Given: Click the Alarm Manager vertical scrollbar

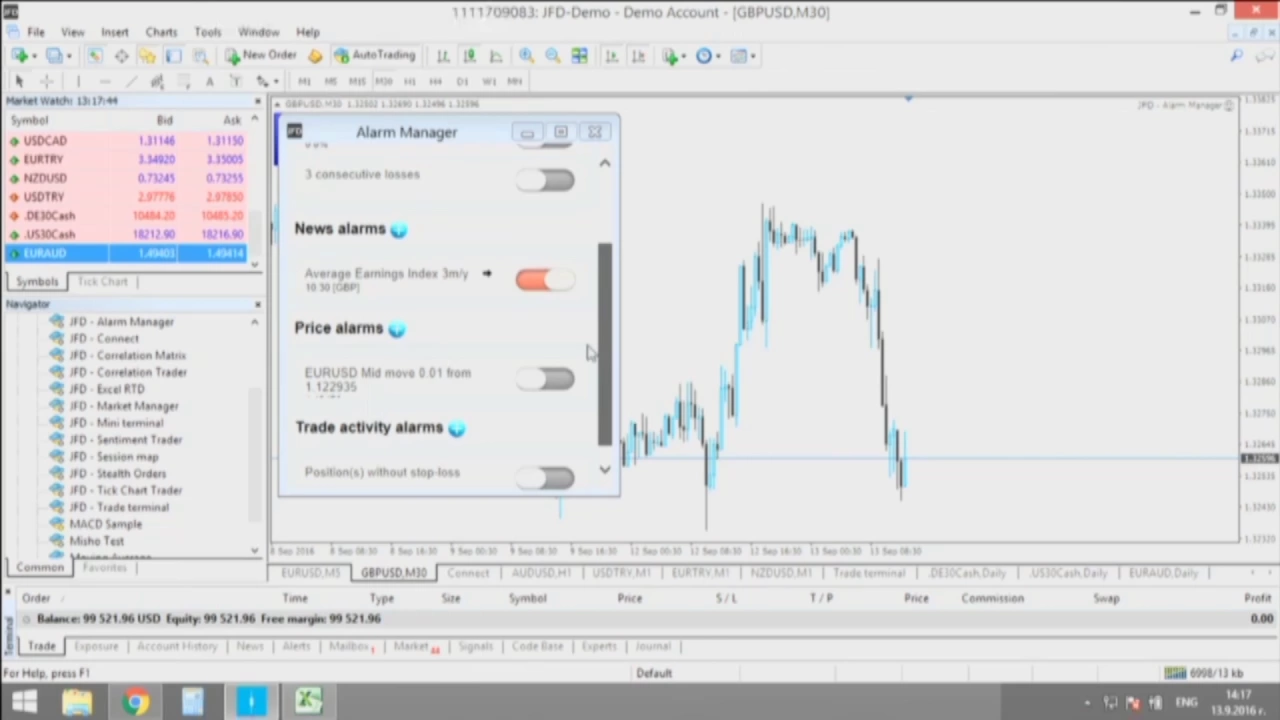Looking at the screenshot, I should 605,343.
